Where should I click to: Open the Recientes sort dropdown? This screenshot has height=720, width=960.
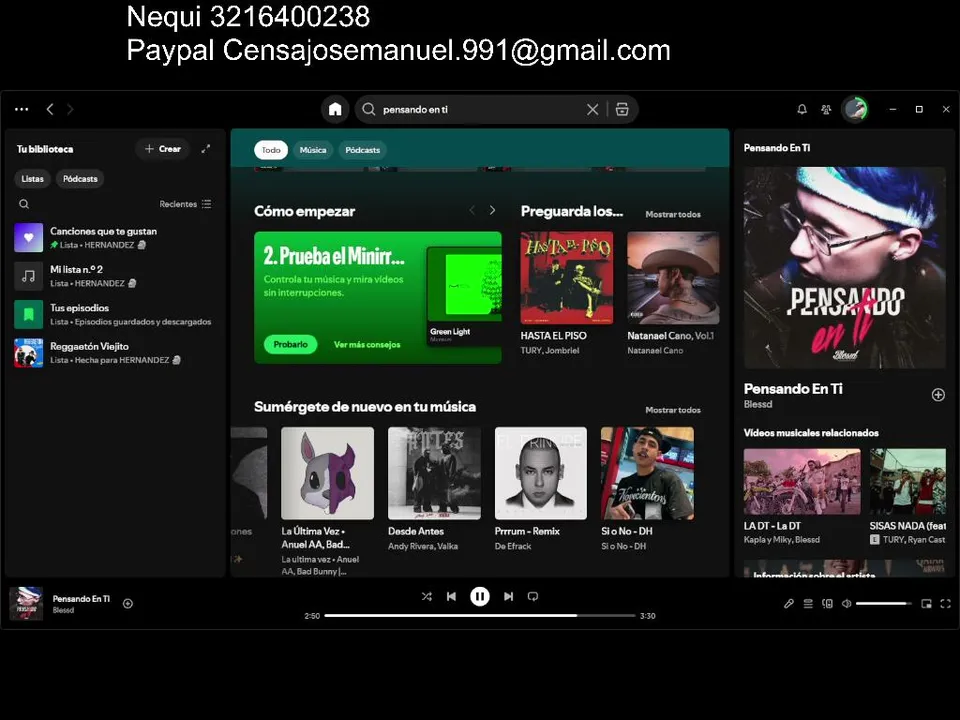185,204
